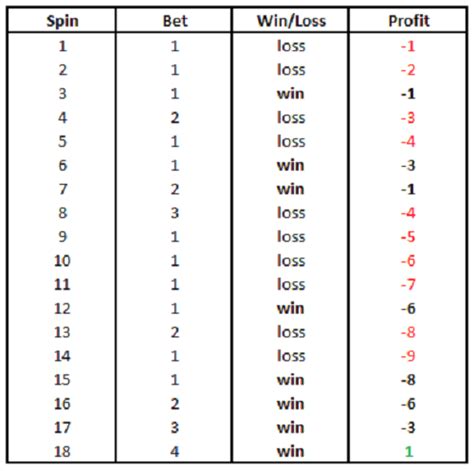Click spin number 18 cell
The height and width of the screenshot is (471, 474).
tap(62, 452)
